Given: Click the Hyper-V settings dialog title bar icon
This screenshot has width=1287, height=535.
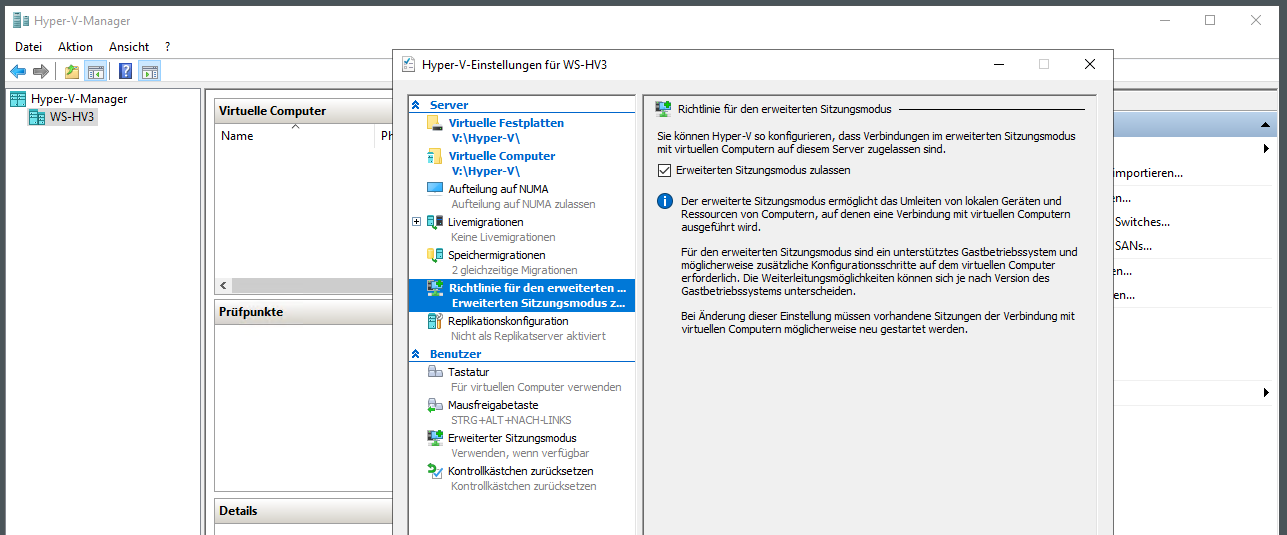Looking at the screenshot, I should pos(408,64).
